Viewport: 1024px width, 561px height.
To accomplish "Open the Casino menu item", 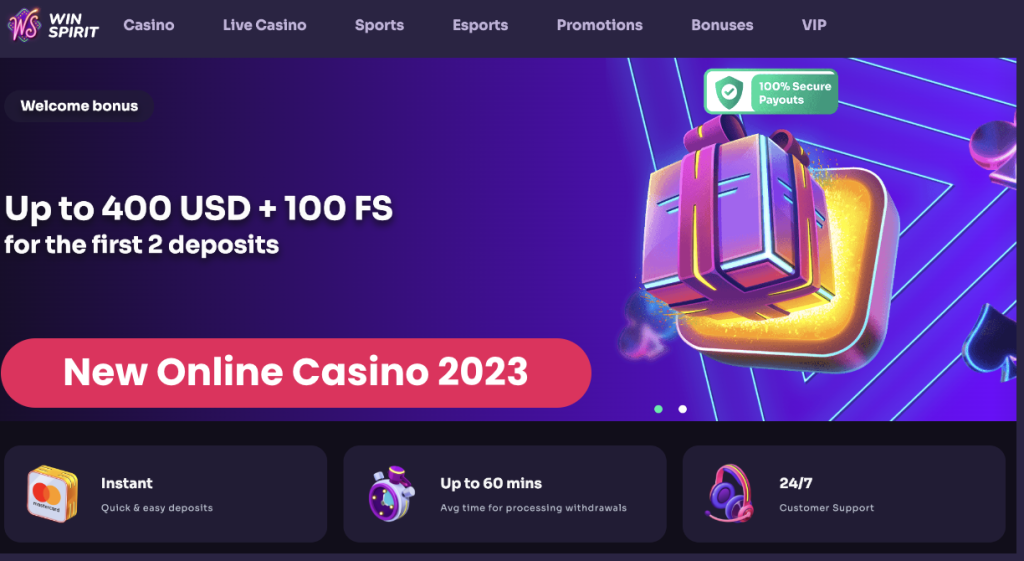I will tap(149, 25).
